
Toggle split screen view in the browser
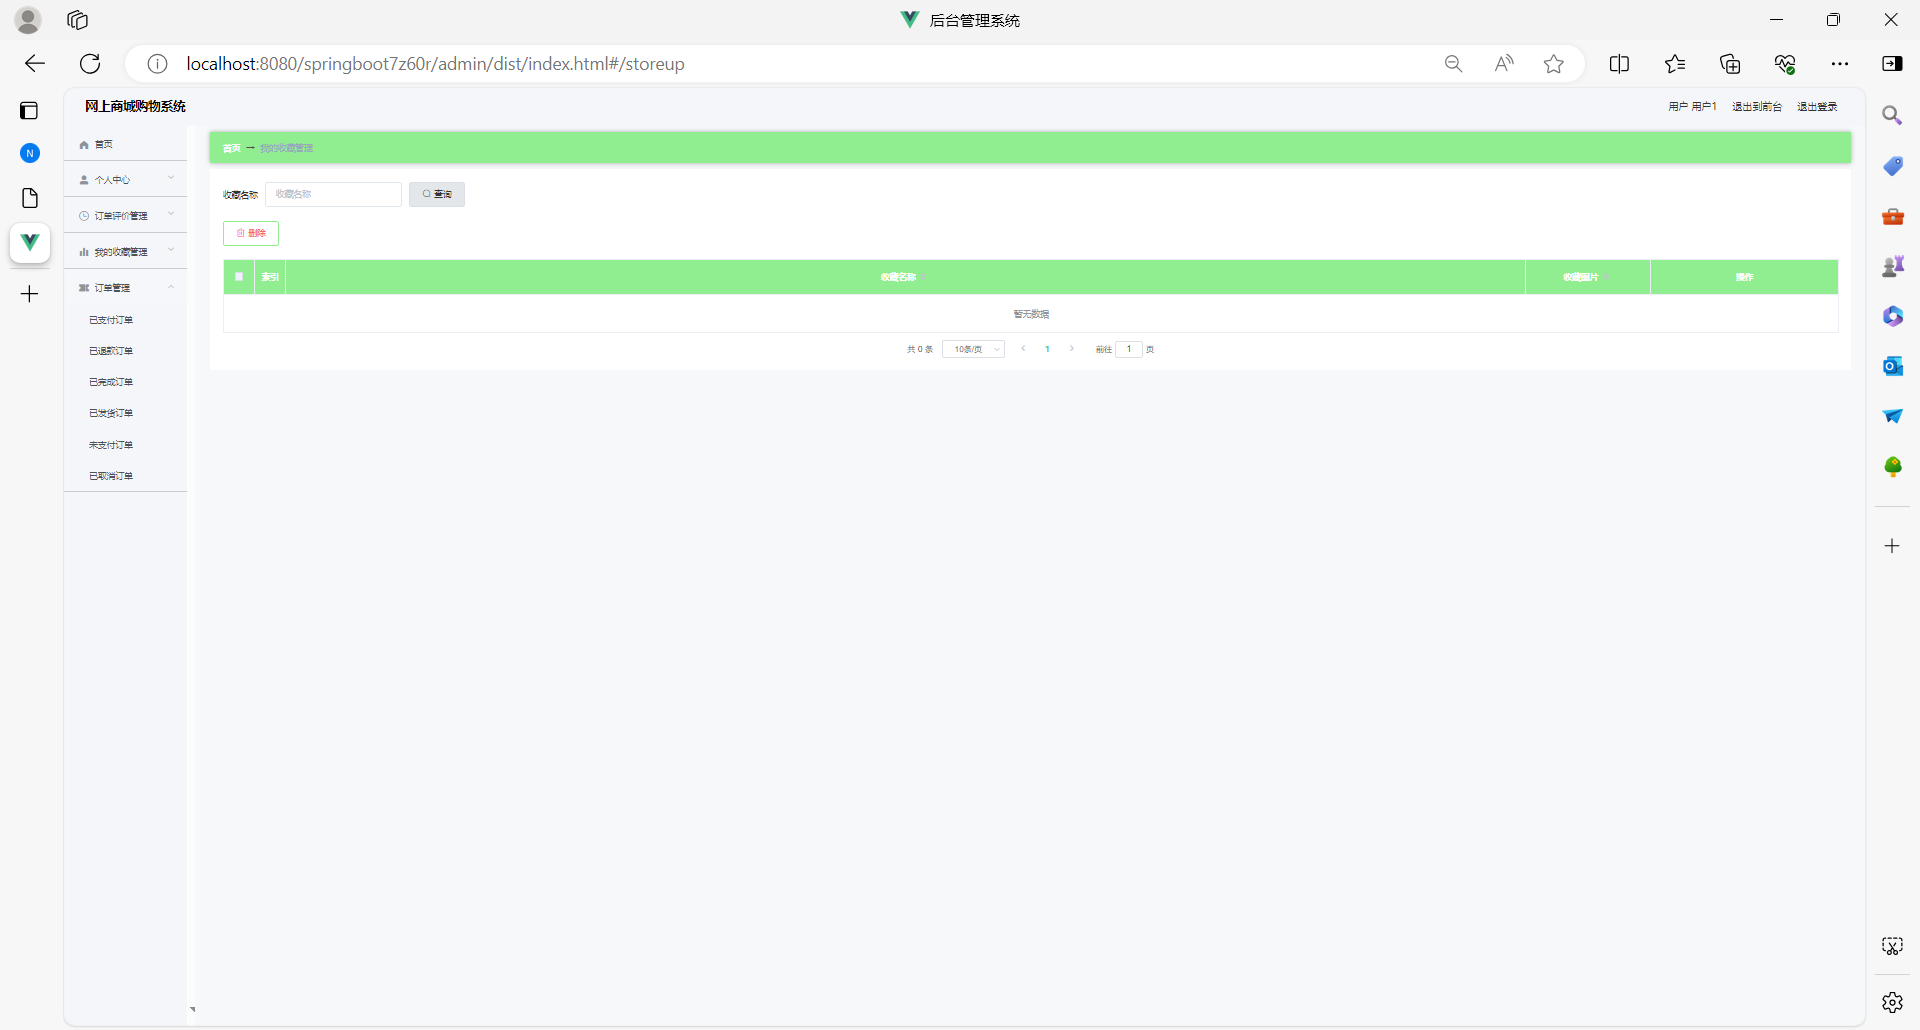(1620, 63)
